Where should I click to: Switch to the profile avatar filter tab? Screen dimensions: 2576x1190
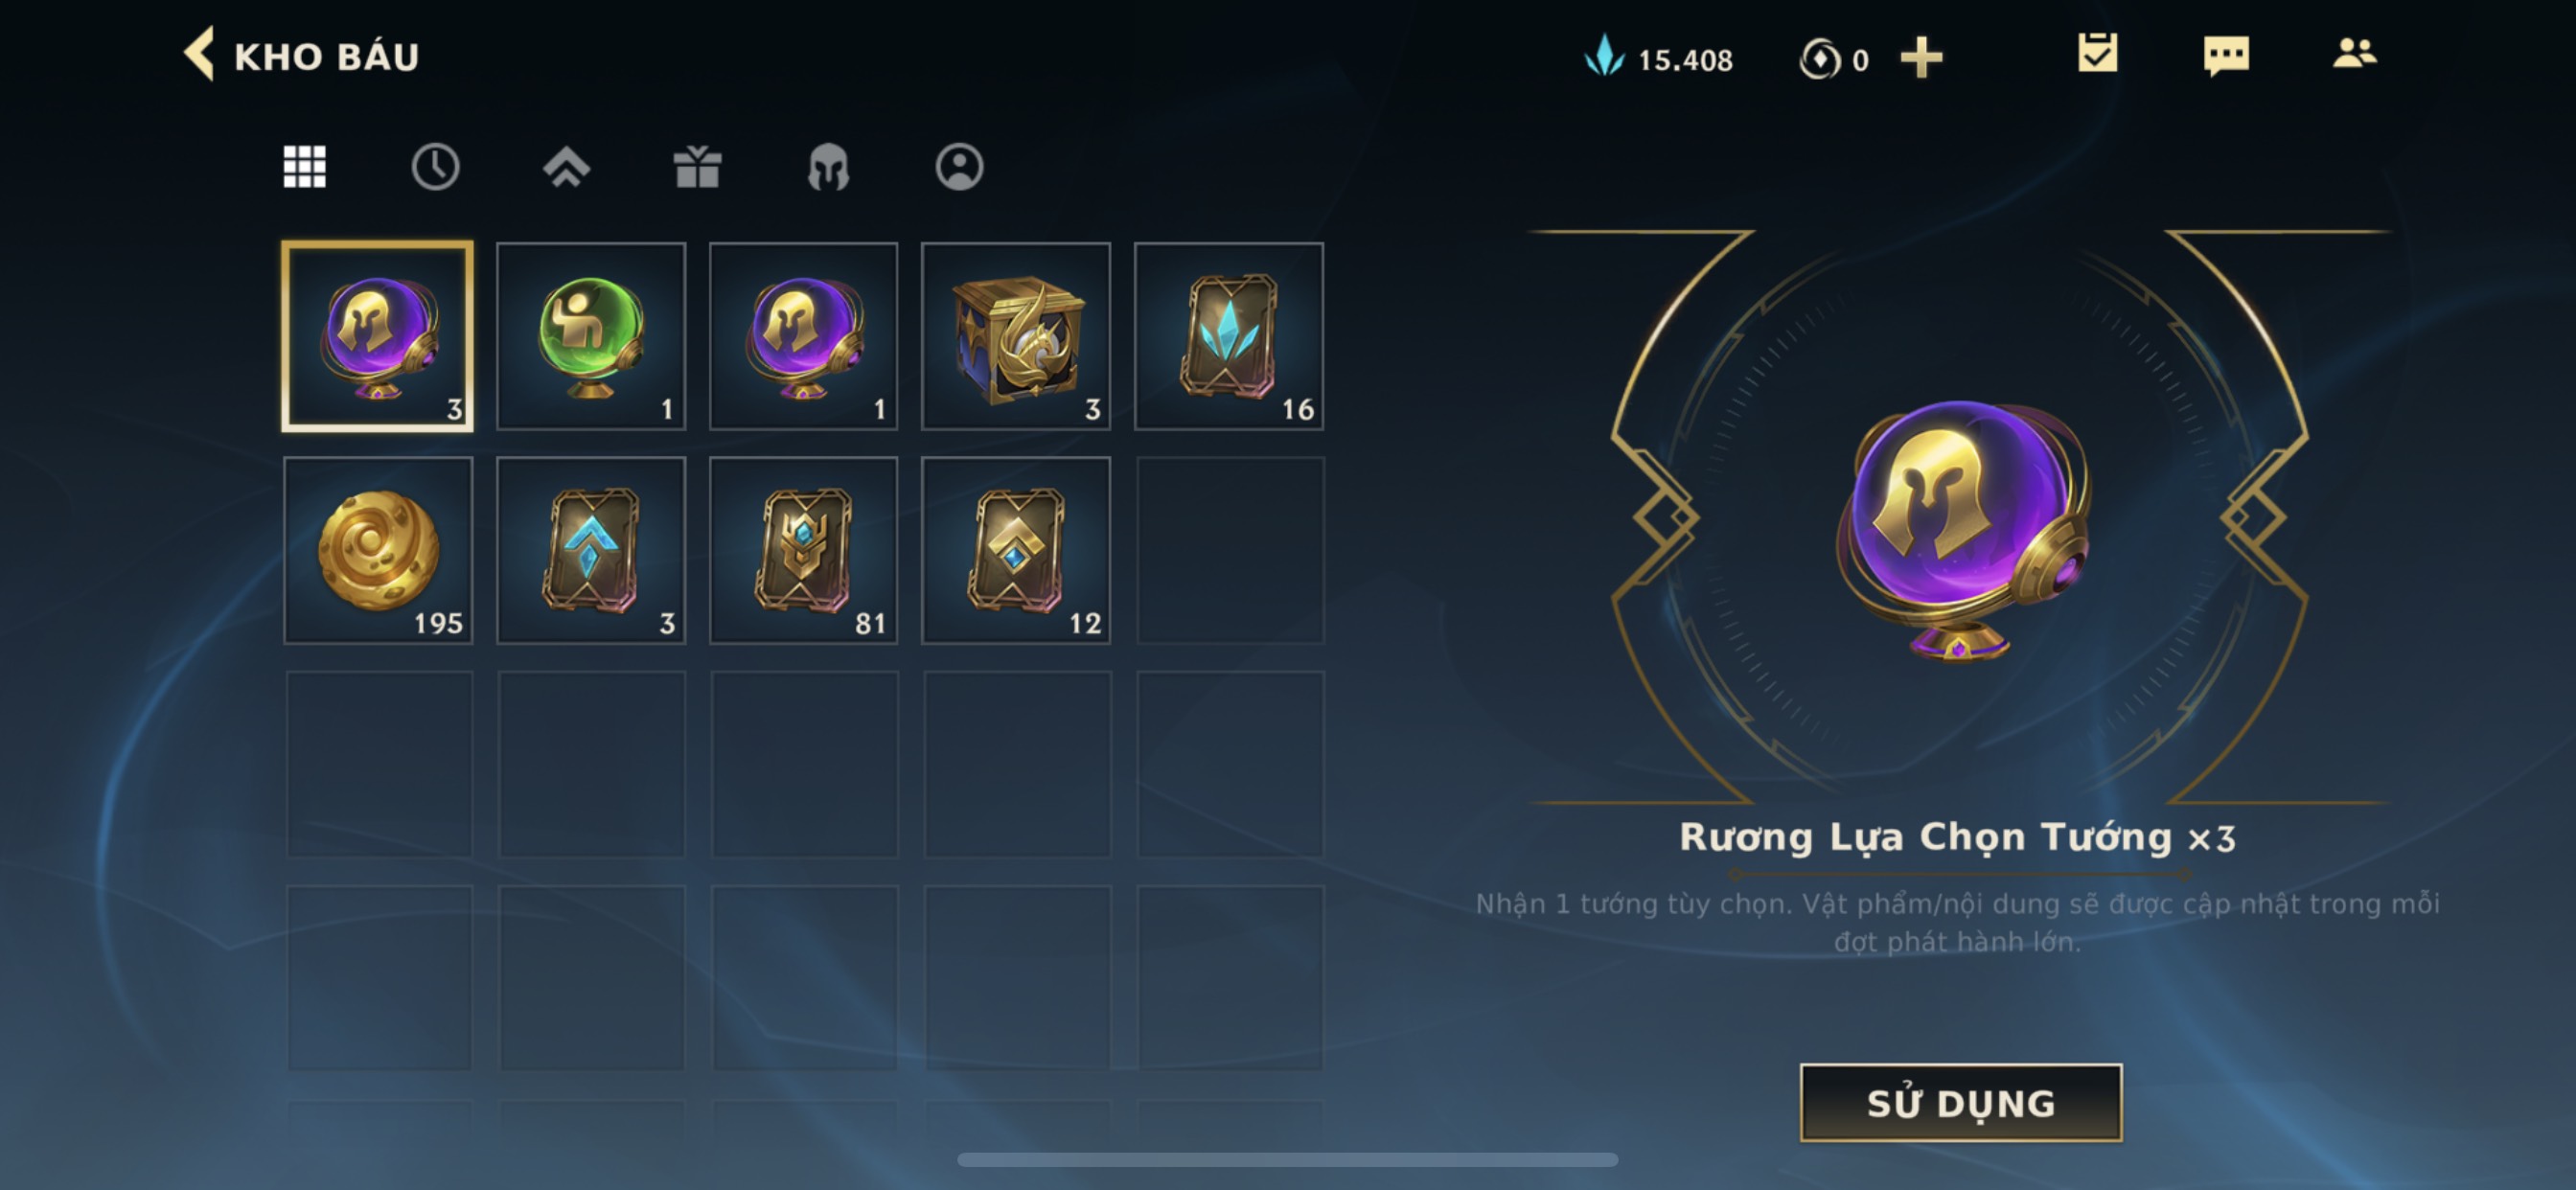coord(959,166)
